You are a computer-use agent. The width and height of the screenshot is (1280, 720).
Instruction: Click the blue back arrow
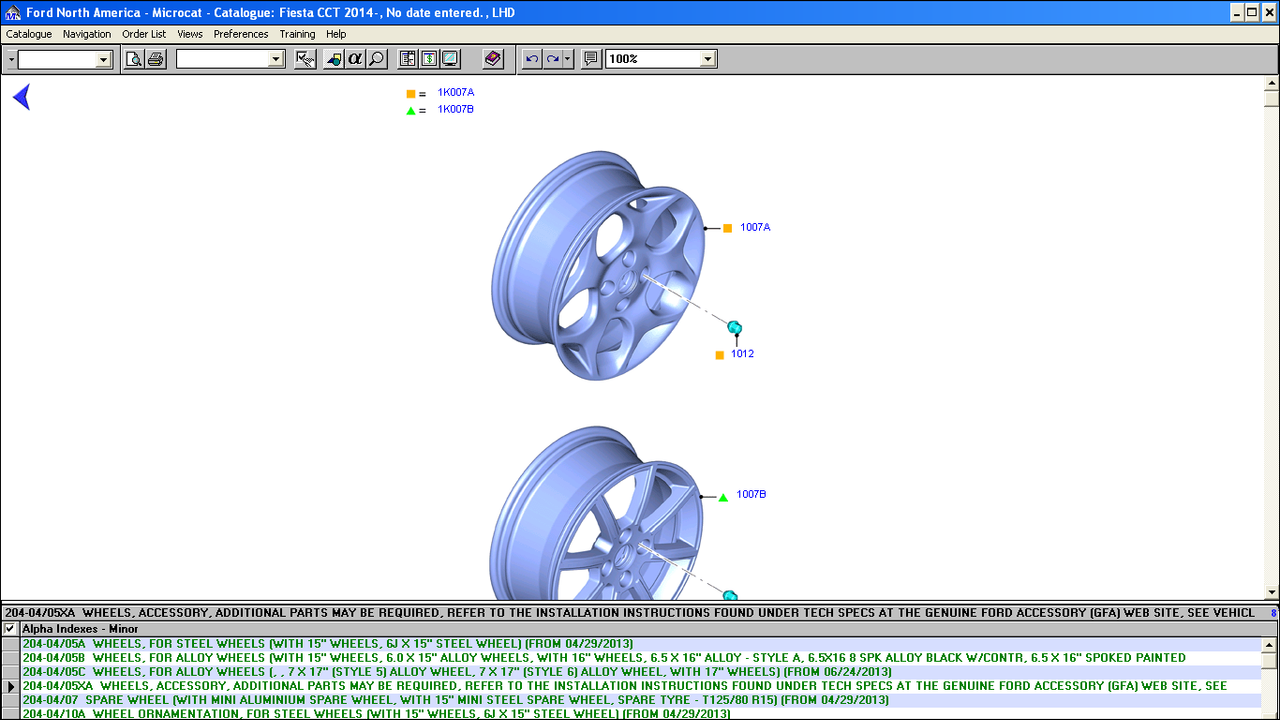[21, 97]
